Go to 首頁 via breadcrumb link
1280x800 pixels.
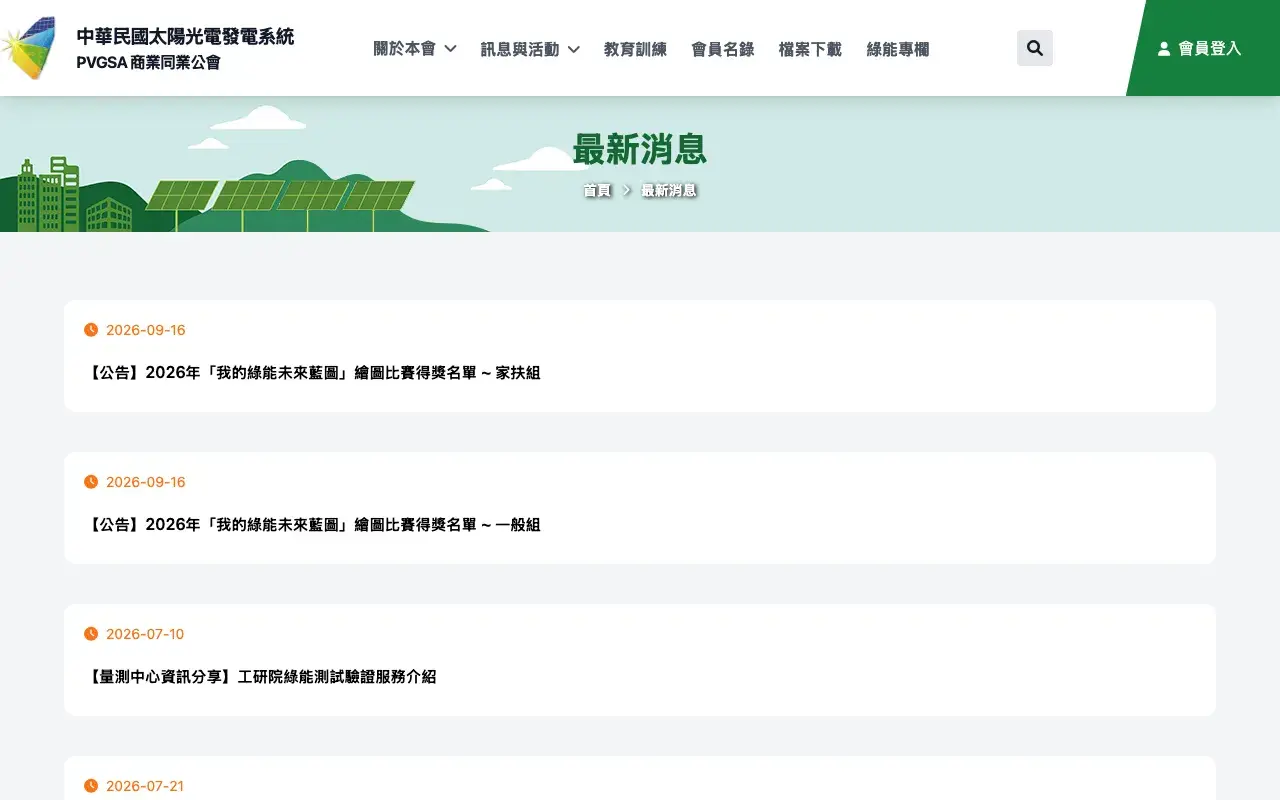(x=597, y=190)
